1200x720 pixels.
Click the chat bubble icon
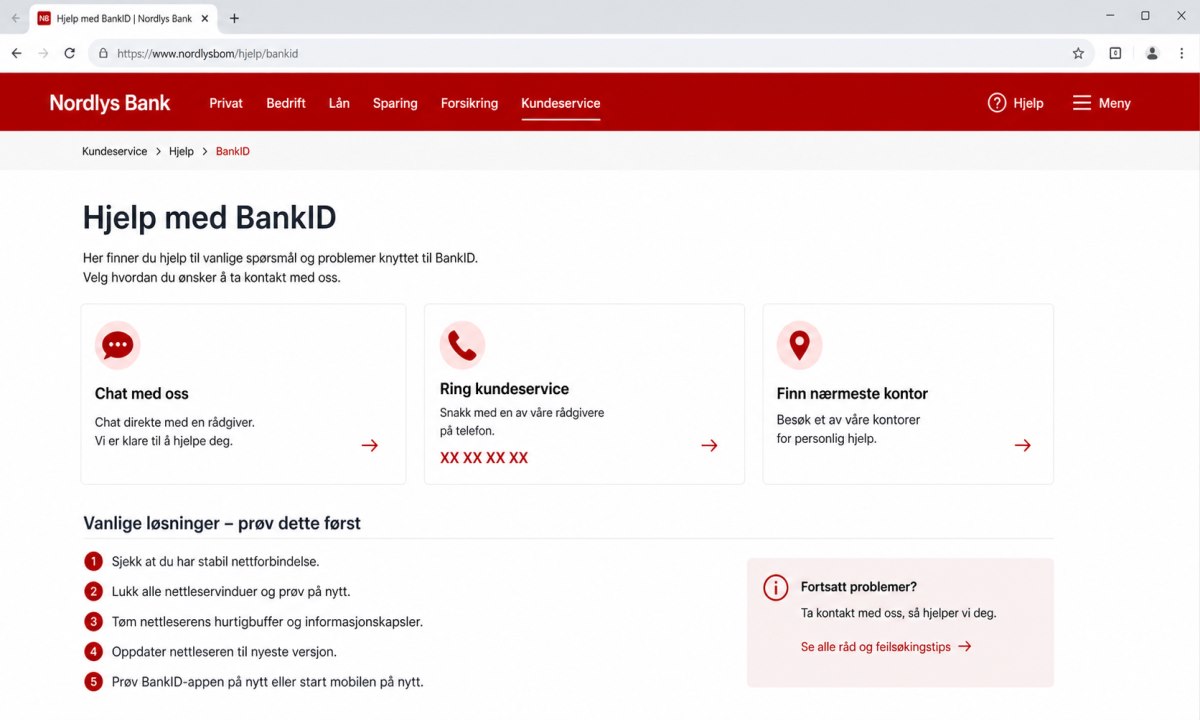point(118,346)
